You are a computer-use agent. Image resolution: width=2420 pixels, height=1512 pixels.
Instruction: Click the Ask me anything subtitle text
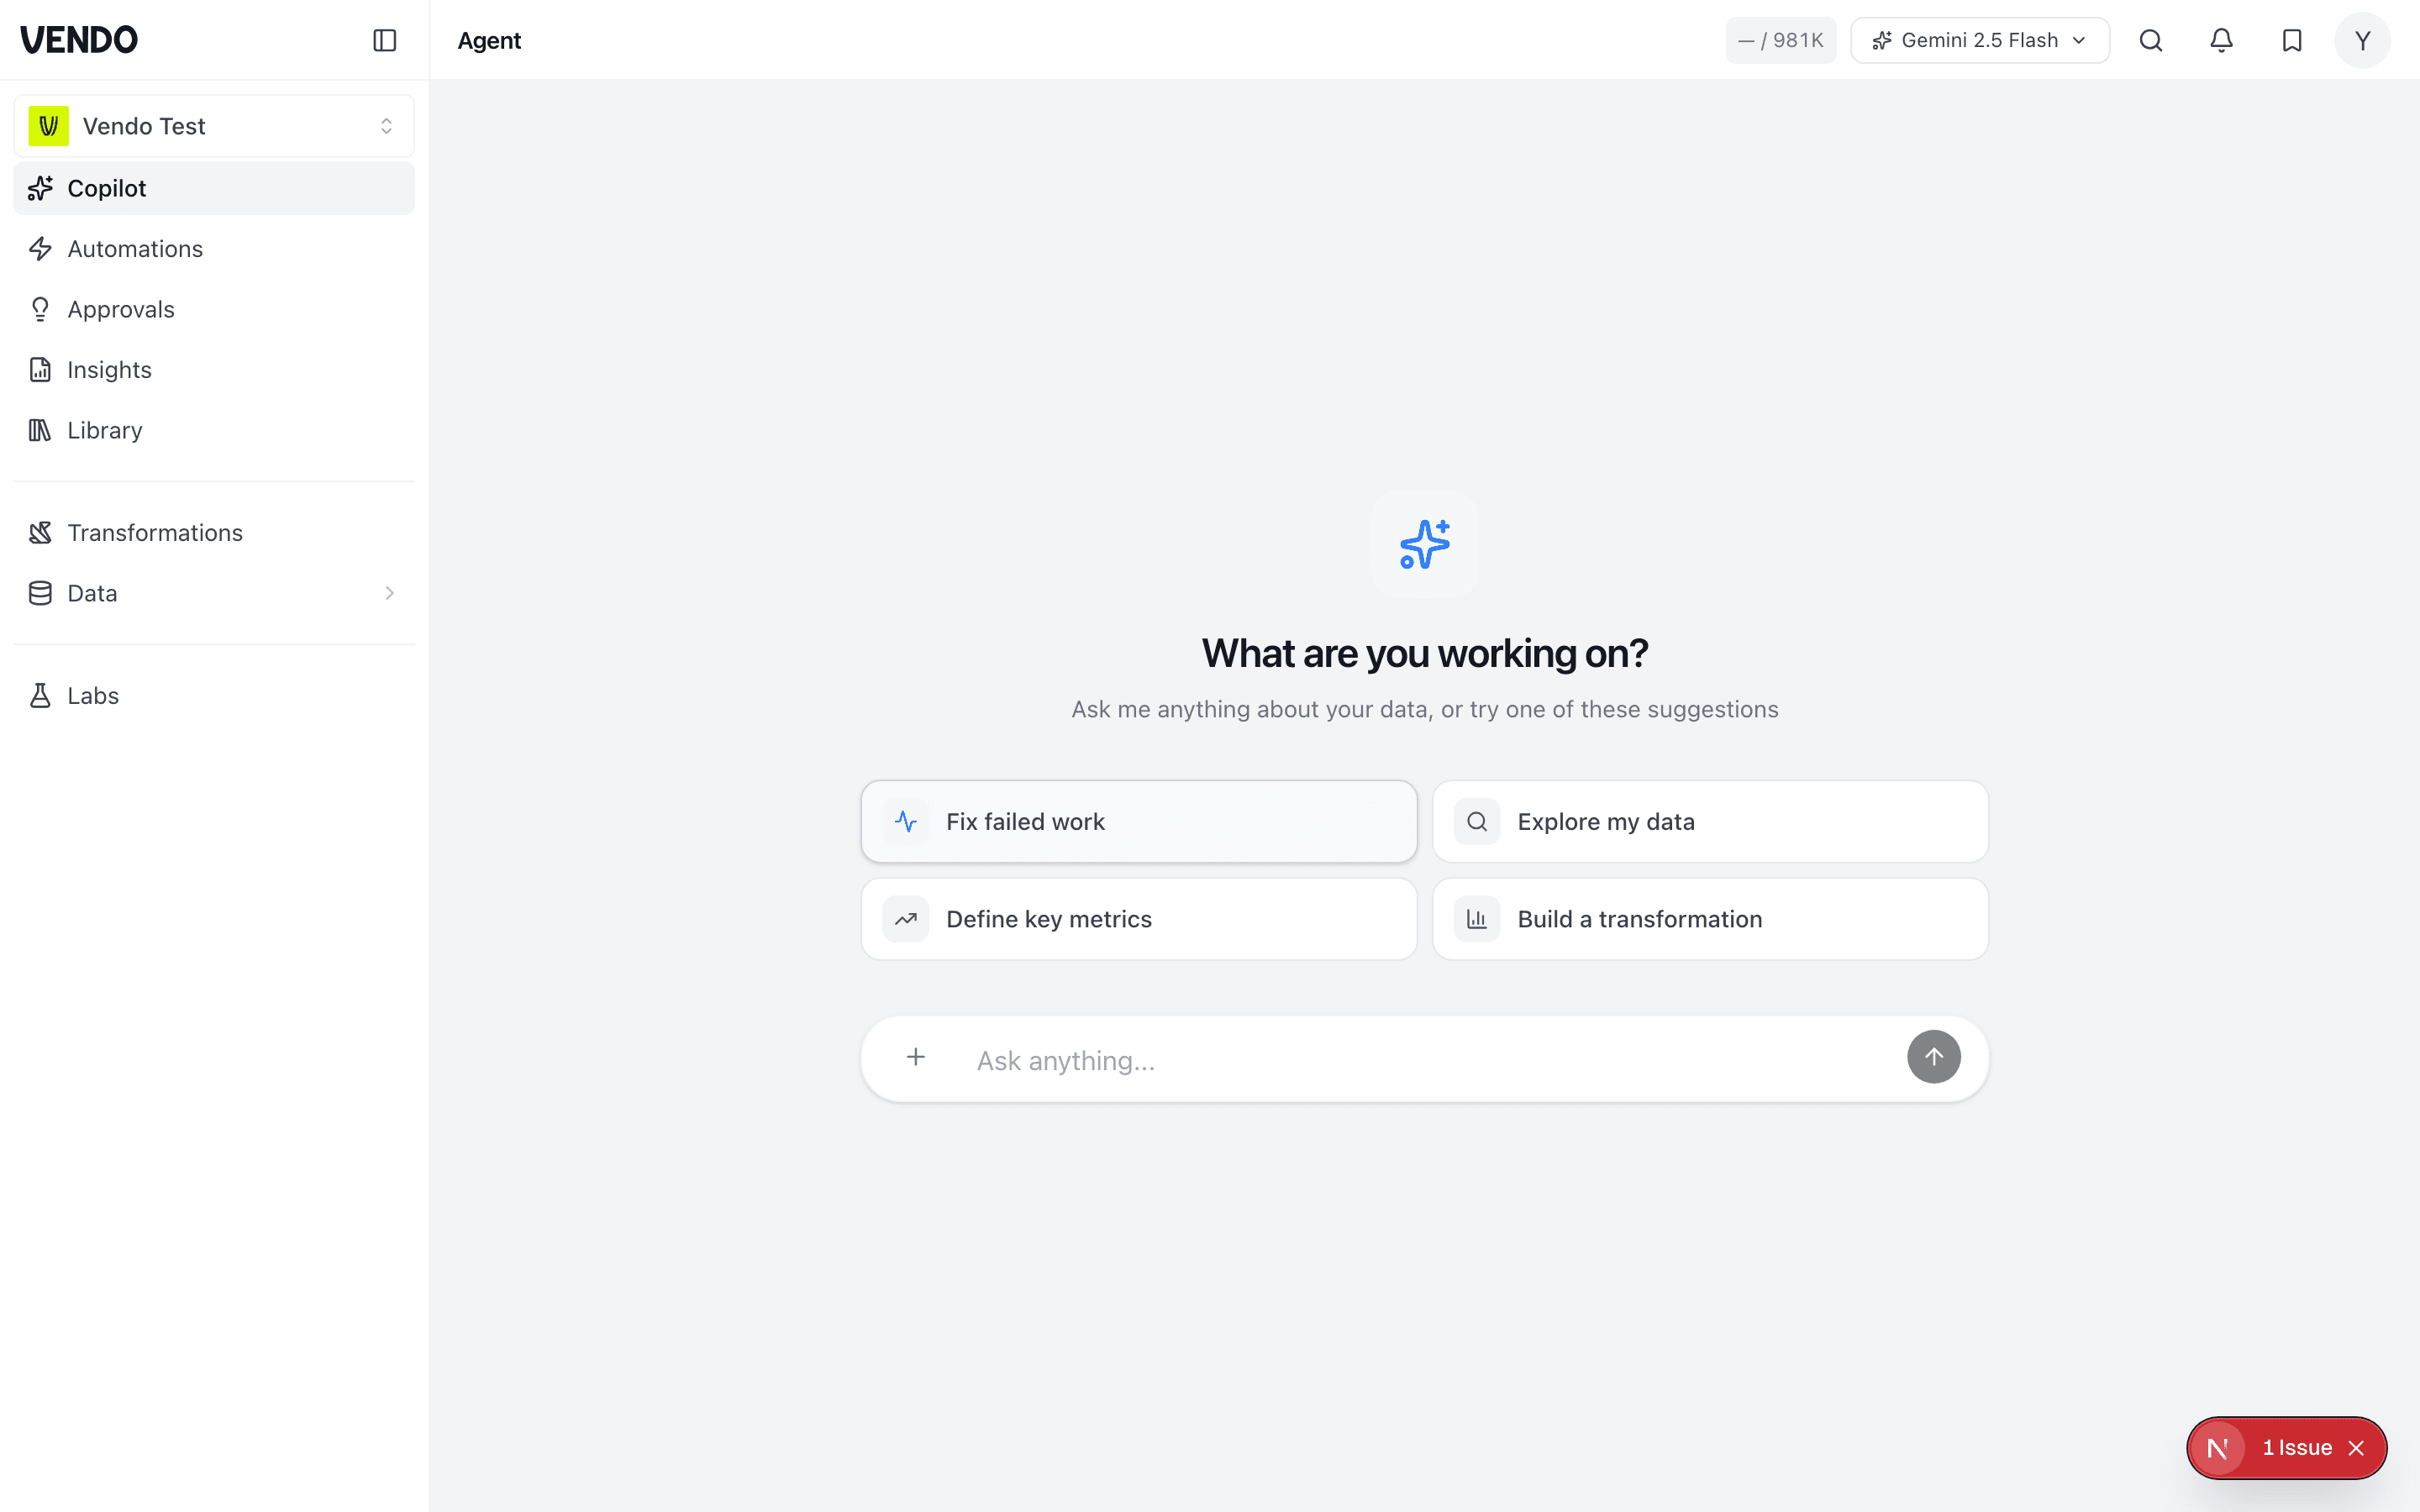(x=1424, y=709)
